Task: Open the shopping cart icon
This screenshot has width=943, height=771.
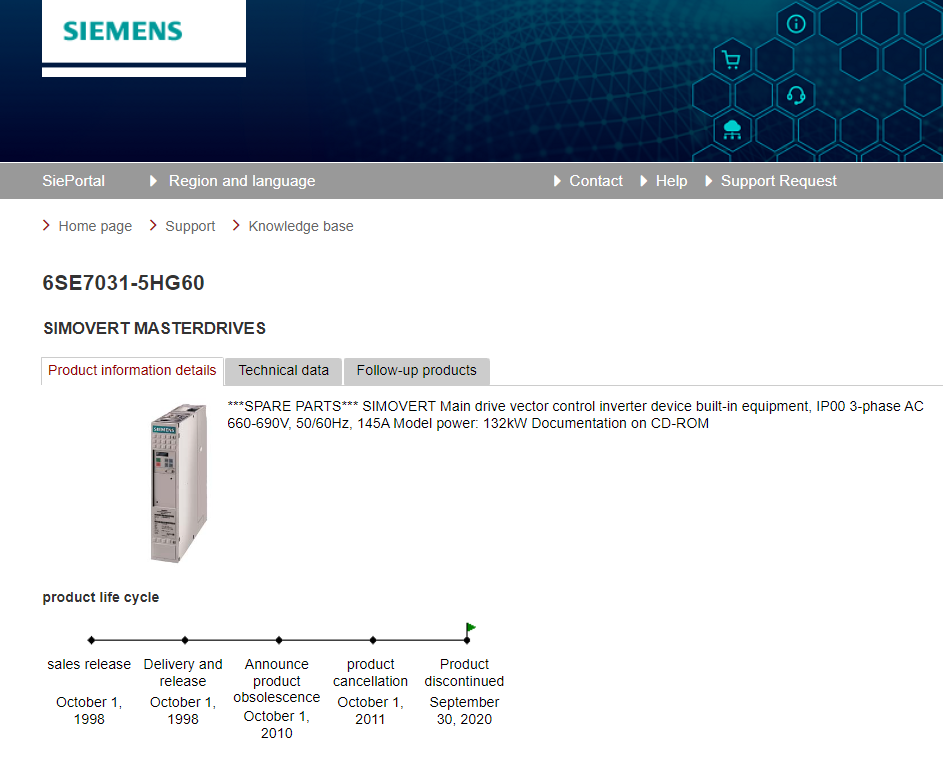Action: coord(731,60)
